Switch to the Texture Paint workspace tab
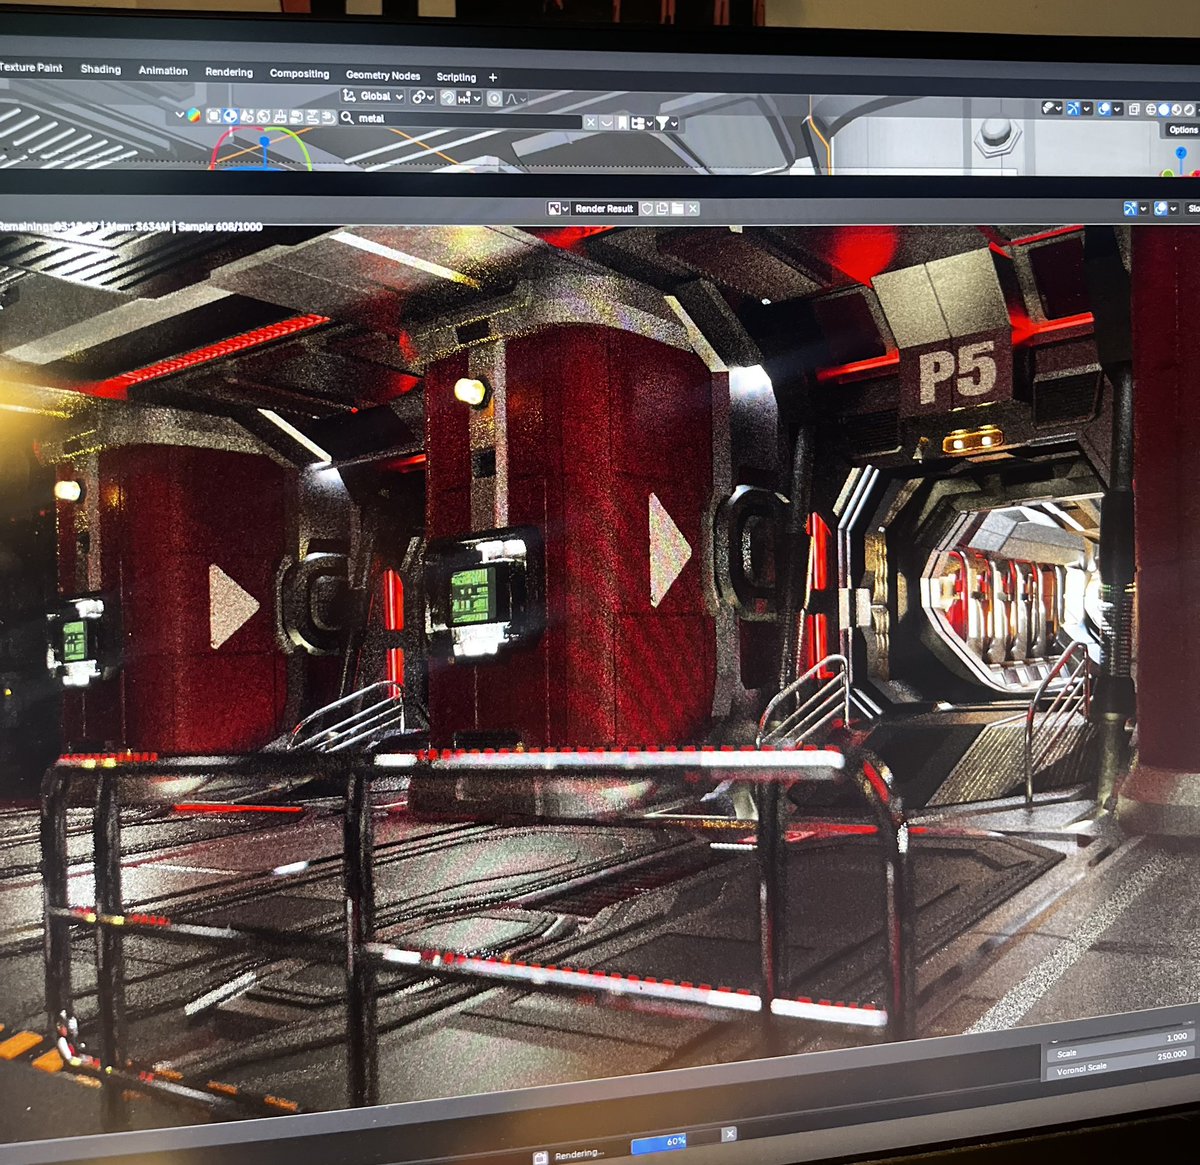1200x1165 pixels. 30,67
